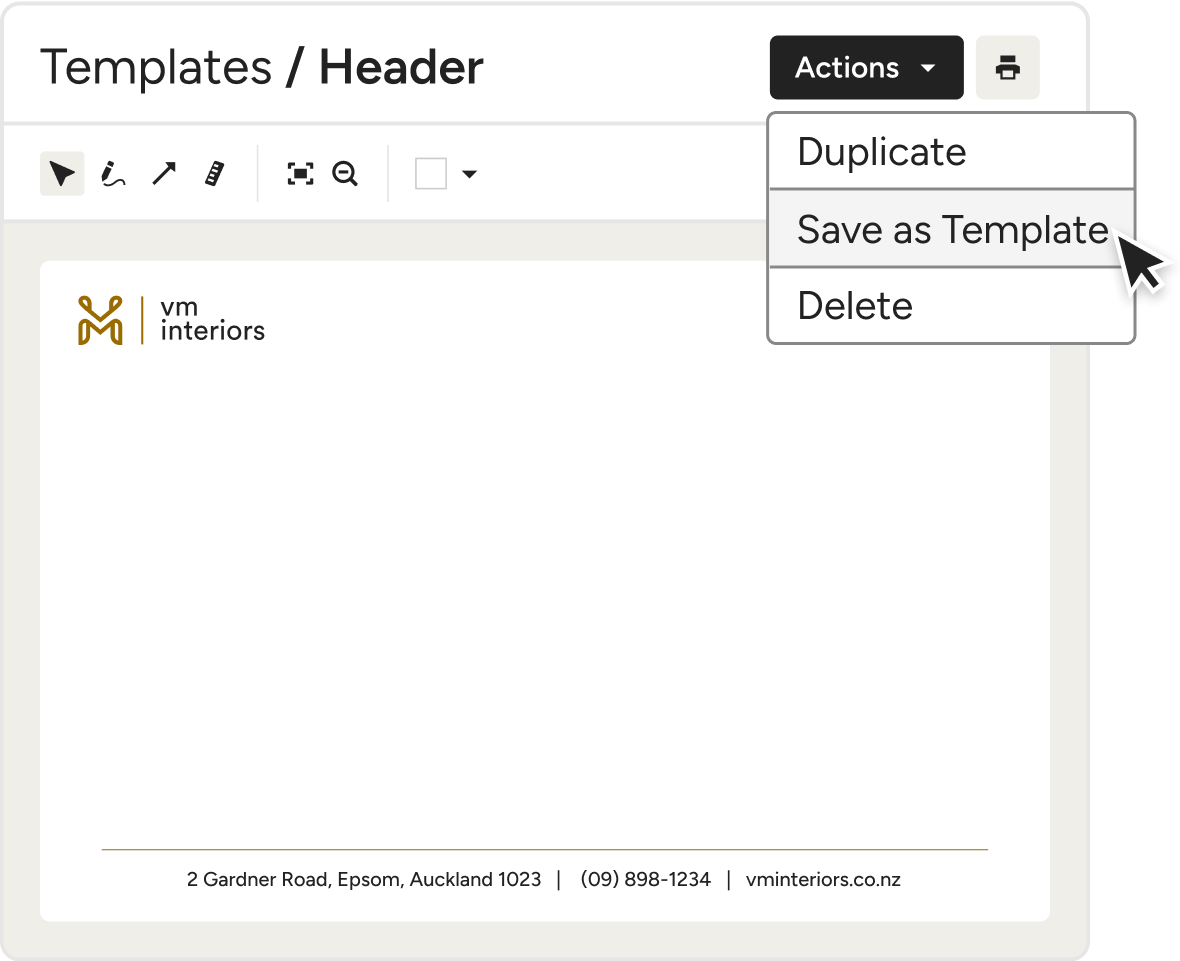The height and width of the screenshot is (961, 1180).
Task: Click the vminteriors.co.nz website text
Action: [823, 879]
